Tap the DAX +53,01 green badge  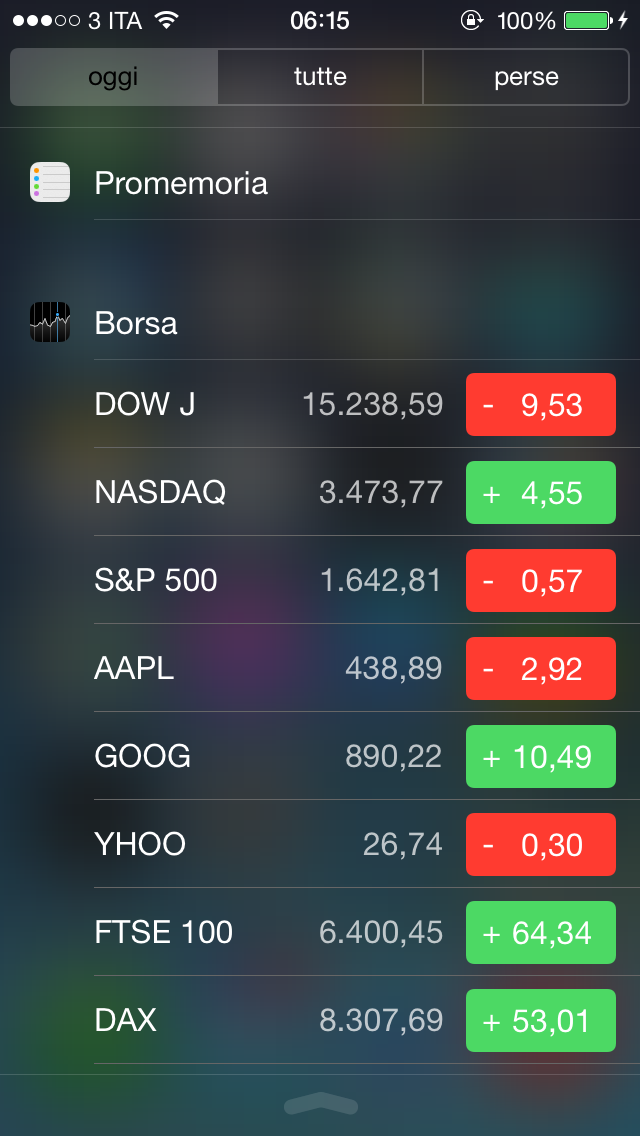pos(540,1020)
